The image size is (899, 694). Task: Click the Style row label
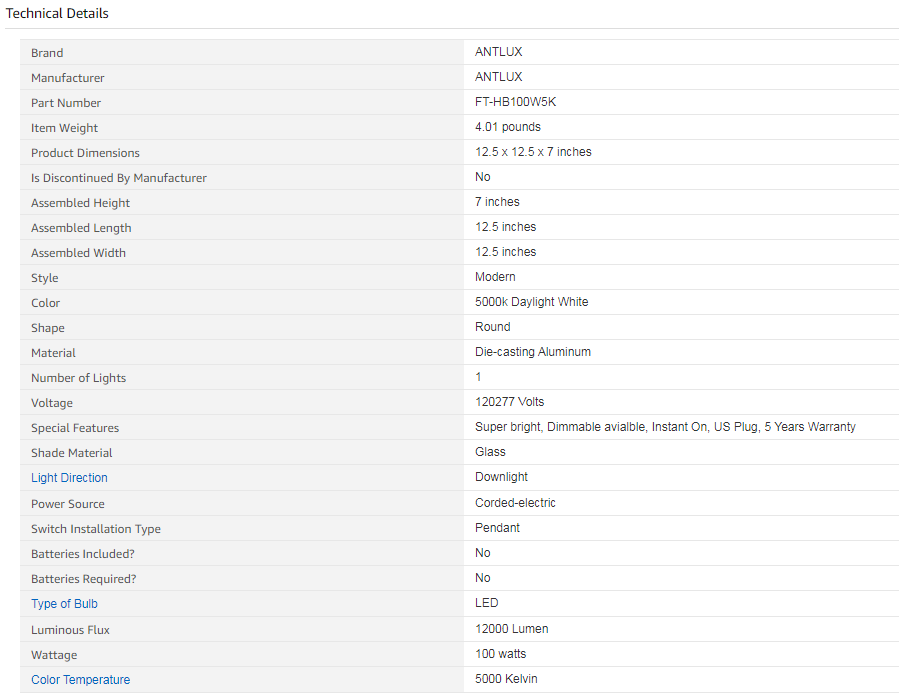pyautogui.click(x=45, y=278)
